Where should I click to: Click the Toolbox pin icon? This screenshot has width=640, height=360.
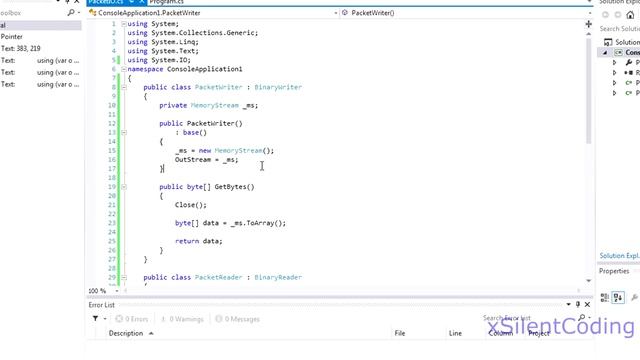[67, 2]
